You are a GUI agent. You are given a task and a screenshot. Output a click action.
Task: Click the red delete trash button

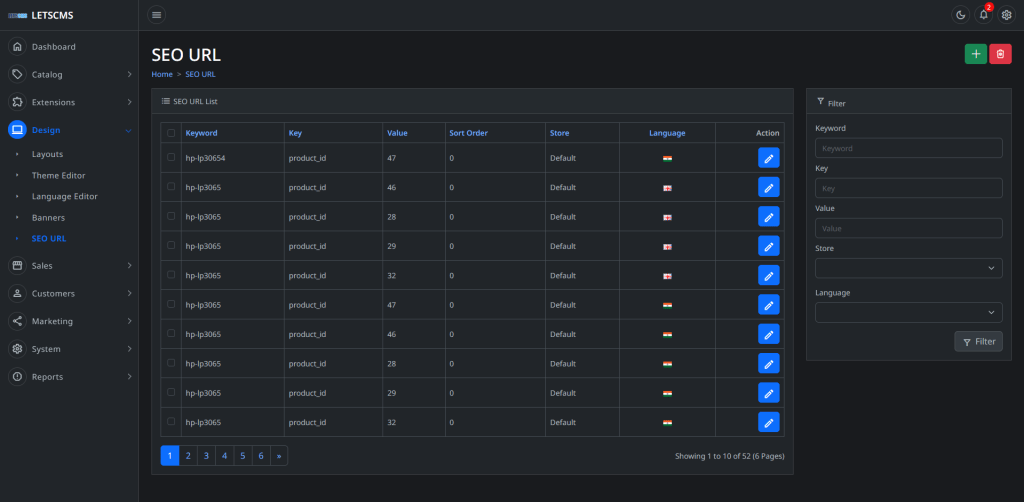[1000, 54]
